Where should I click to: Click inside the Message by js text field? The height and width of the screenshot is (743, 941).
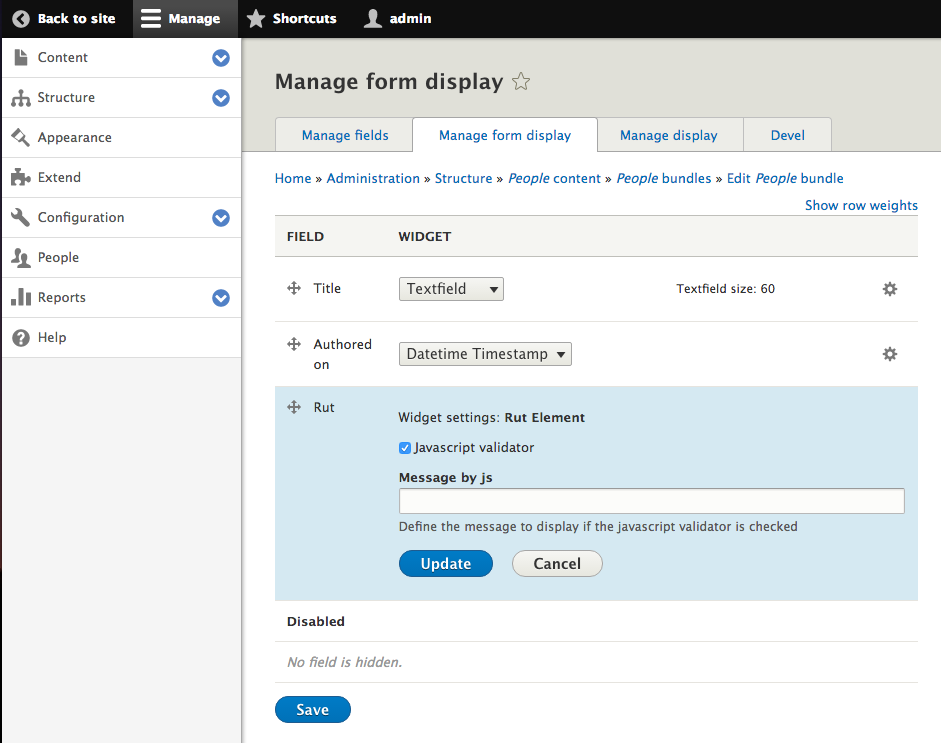click(x=651, y=500)
